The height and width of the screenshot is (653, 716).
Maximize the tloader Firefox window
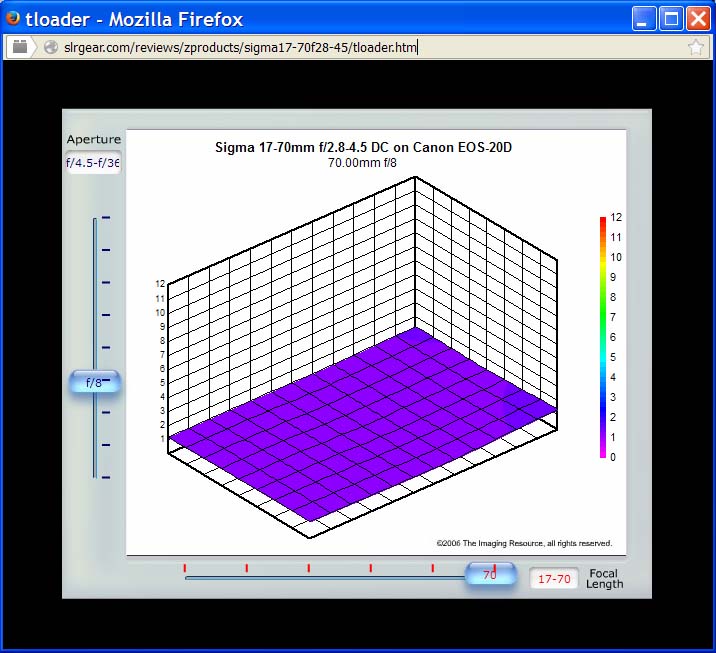(x=671, y=19)
